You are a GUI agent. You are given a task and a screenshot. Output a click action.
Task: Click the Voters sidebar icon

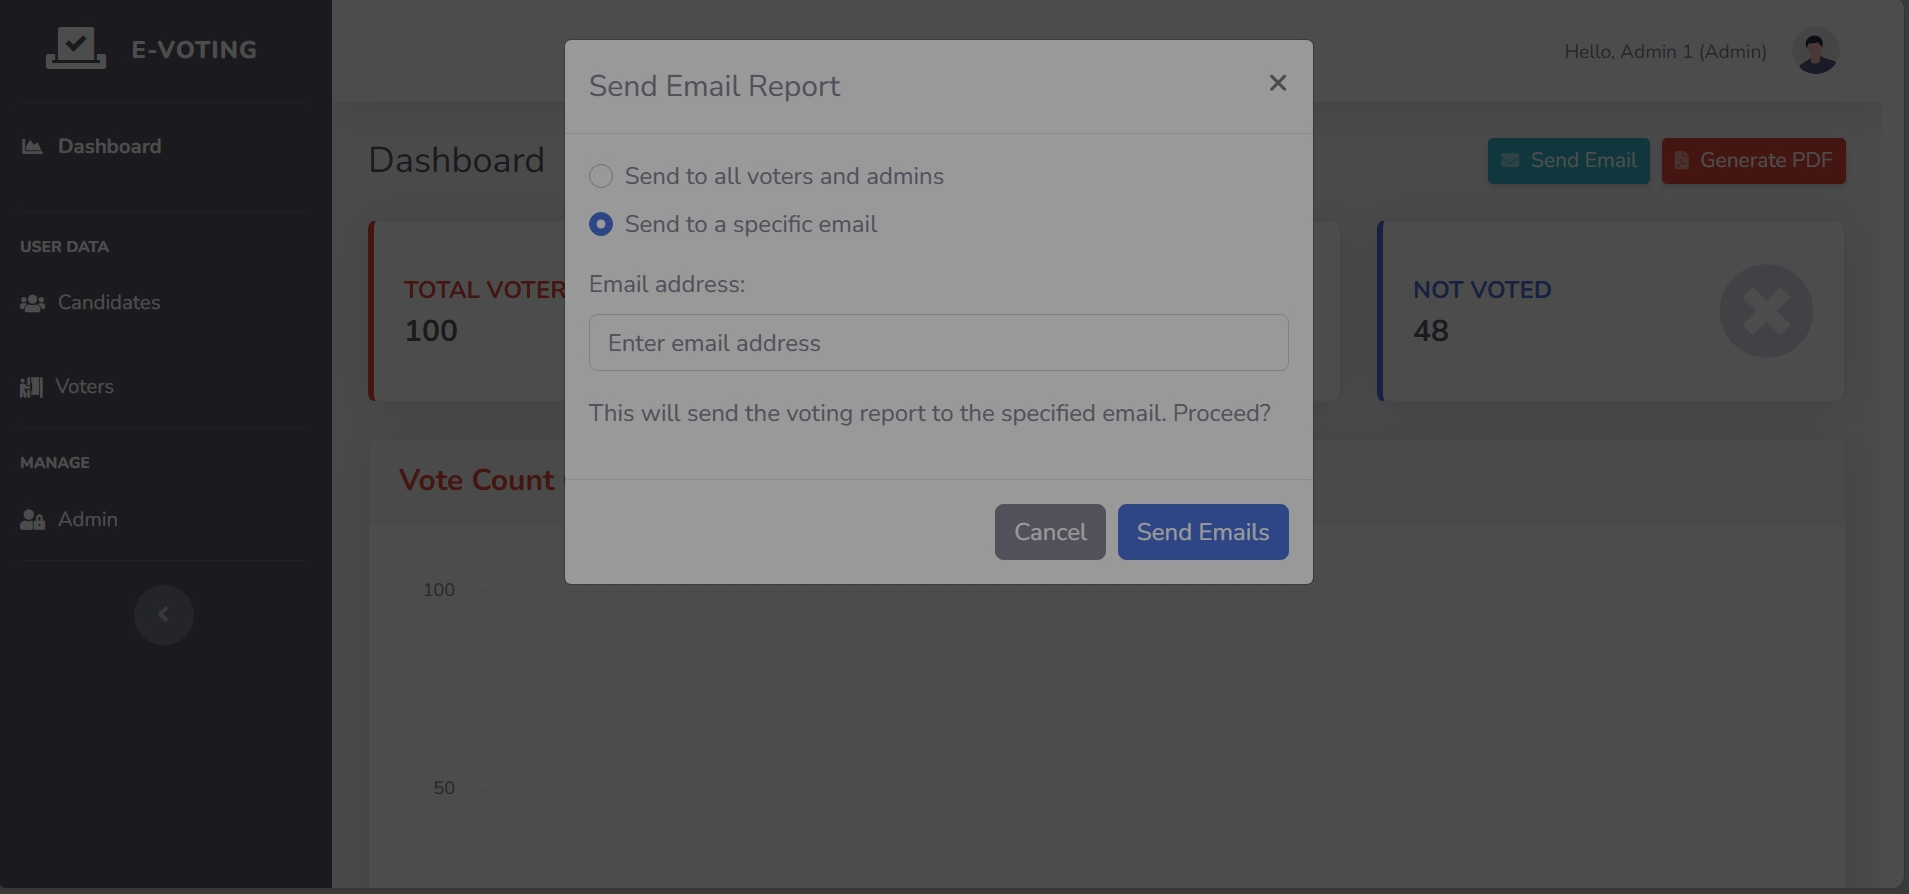pyautogui.click(x=31, y=387)
